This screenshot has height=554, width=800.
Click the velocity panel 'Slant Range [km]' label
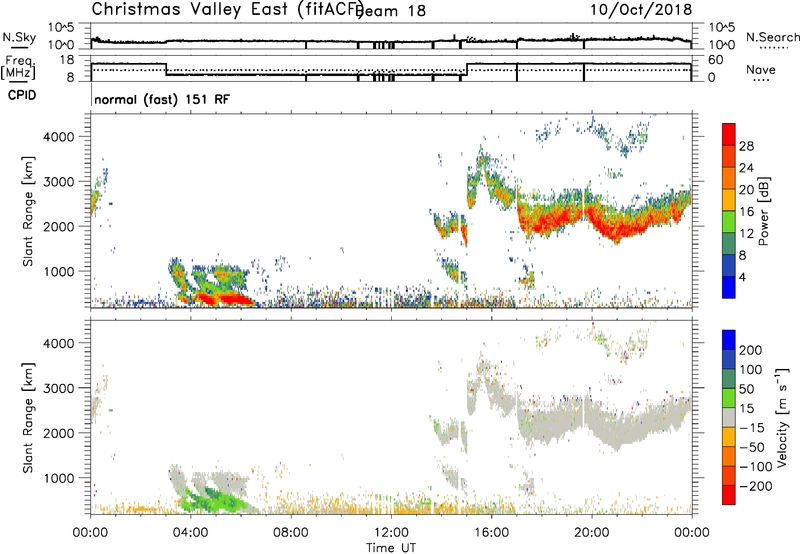[28, 418]
